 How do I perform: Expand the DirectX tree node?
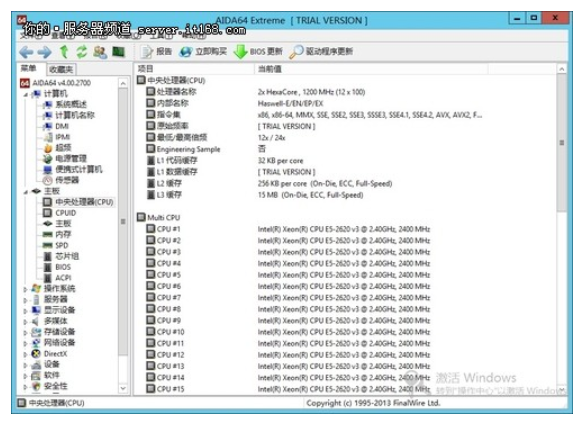pos(25,354)
